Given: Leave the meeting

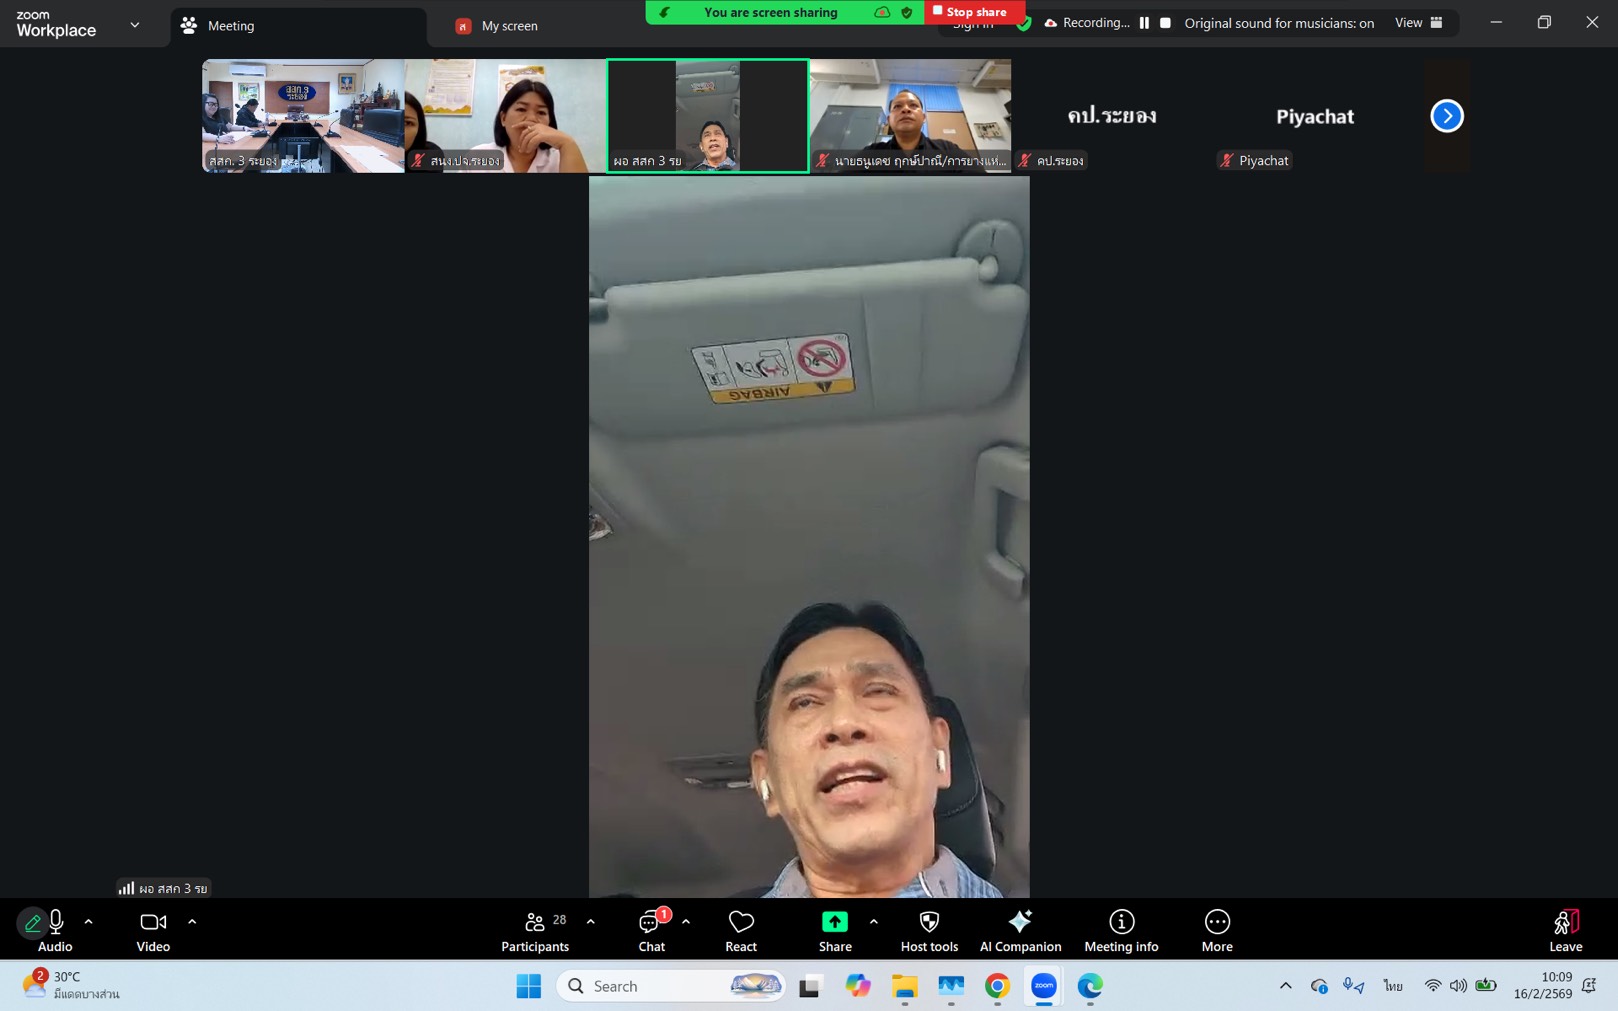Looking at the screenshot, I should pyautogui.click(x=1565, y=930).
